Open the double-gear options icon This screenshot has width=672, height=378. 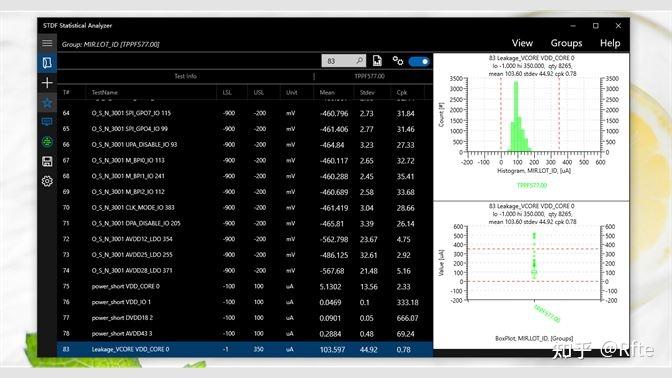(398, 61)
